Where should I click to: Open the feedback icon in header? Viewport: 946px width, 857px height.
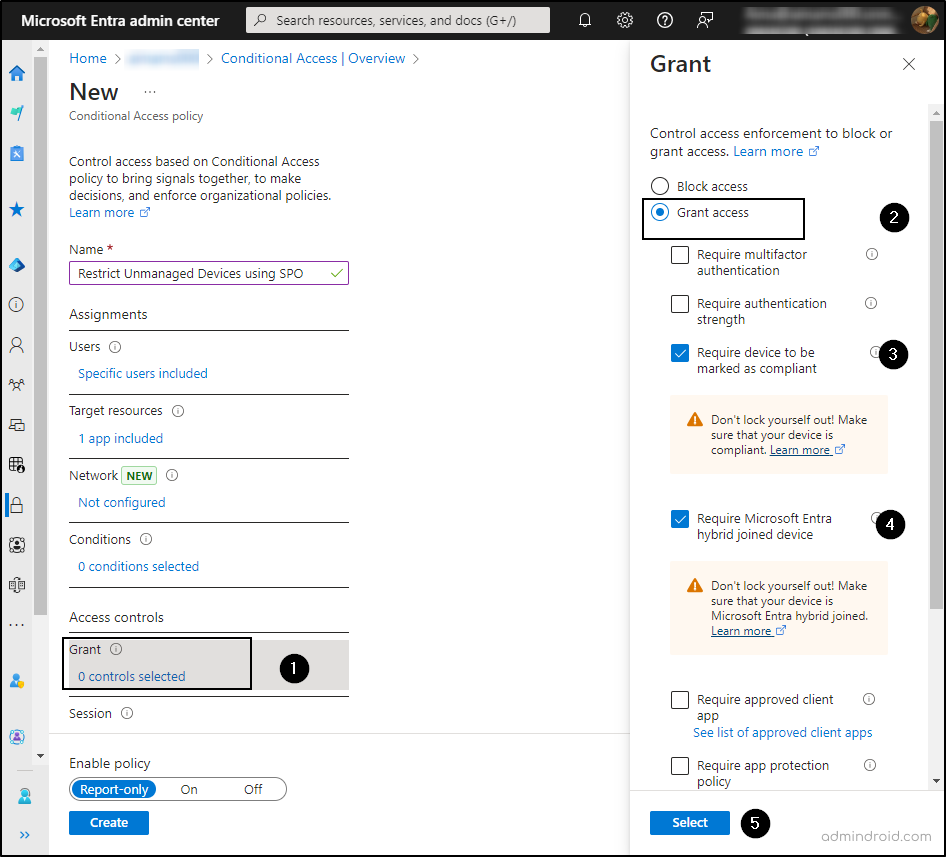(706, 20)
